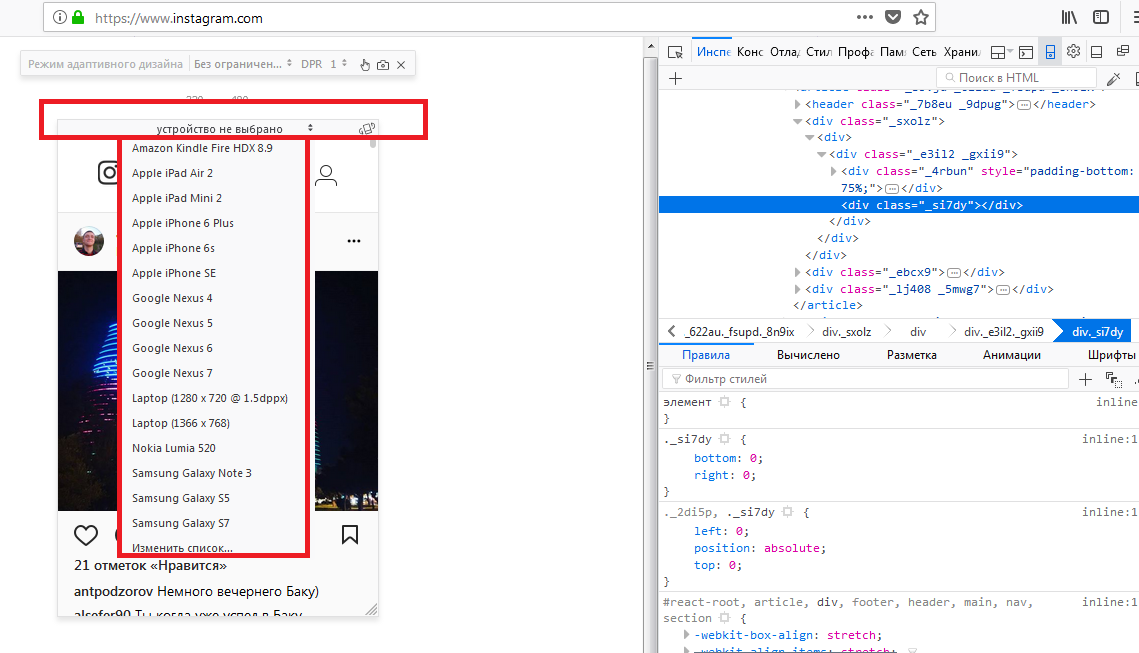Screen dimensions: 1139x653
Task: Click the bookmark icon on the Instagram post
Action: click(x=350, y=535)
